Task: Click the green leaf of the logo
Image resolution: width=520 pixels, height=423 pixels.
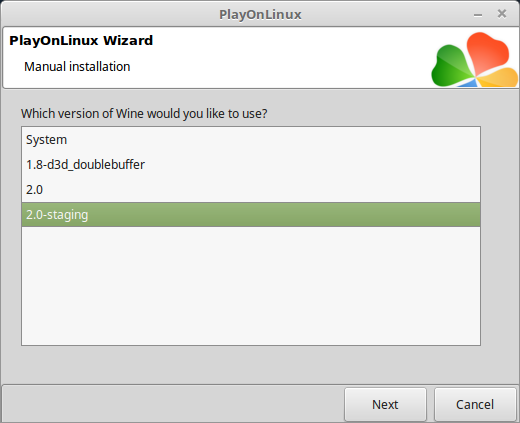Action: 452,67
